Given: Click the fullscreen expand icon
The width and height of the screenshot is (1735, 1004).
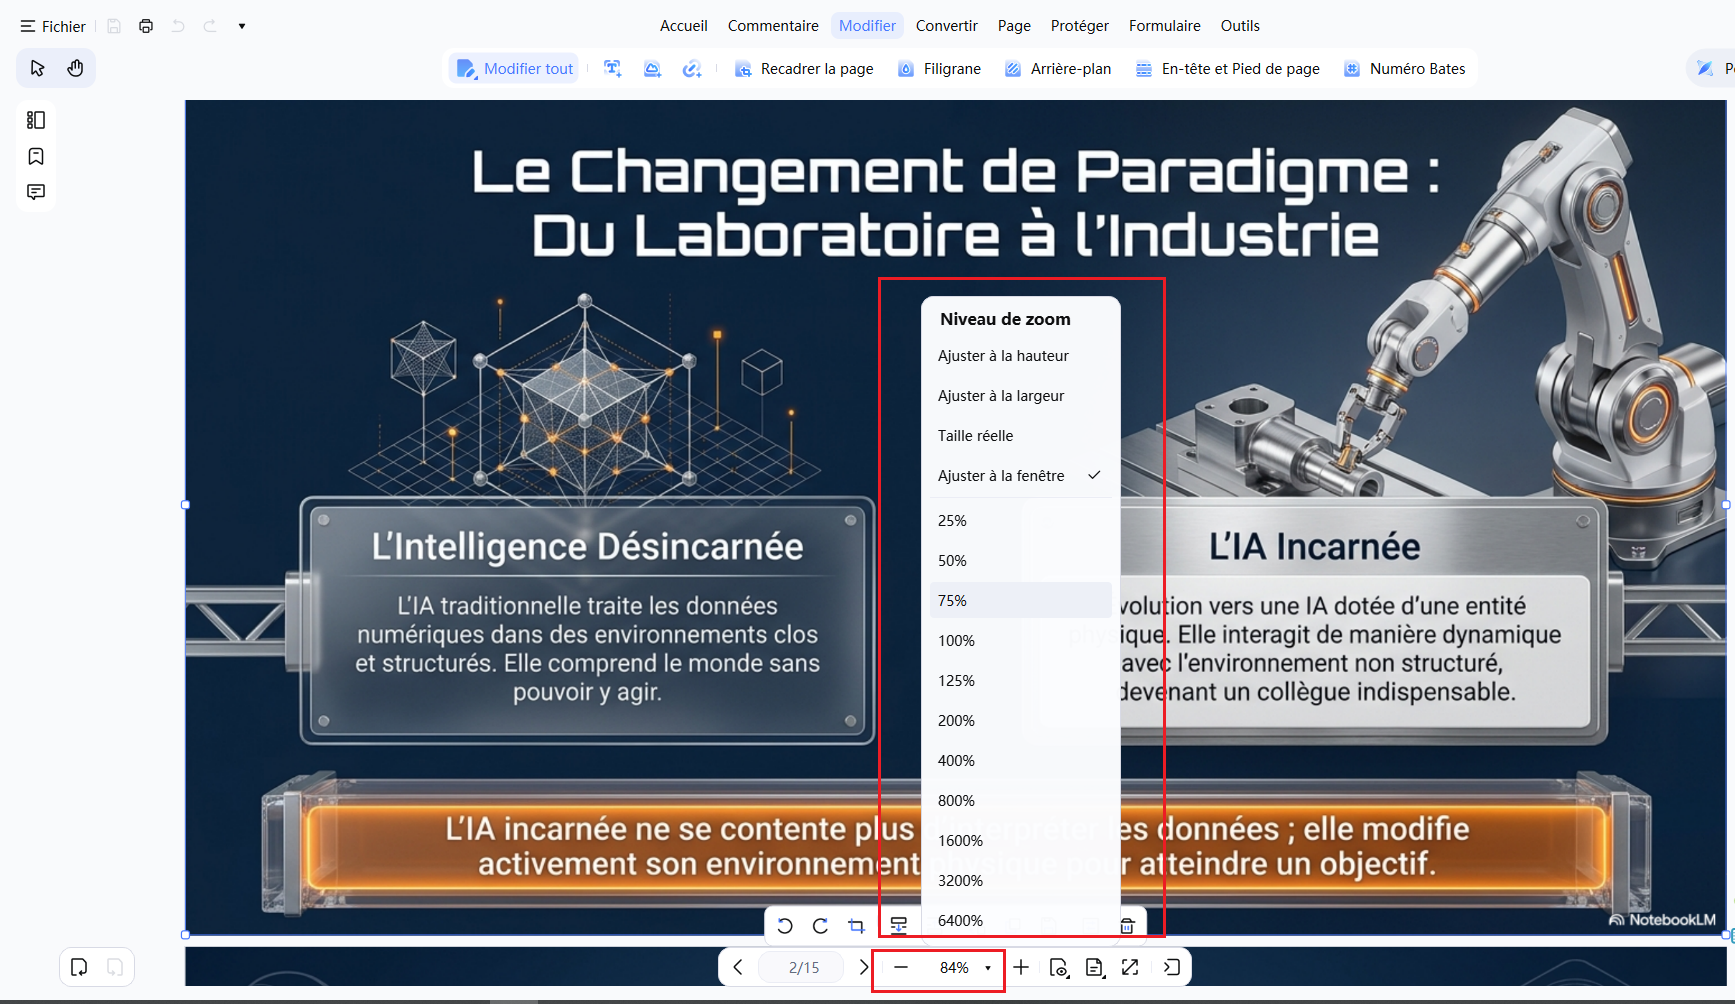Looking at the screenshot, I should (x=1130, y=967).
